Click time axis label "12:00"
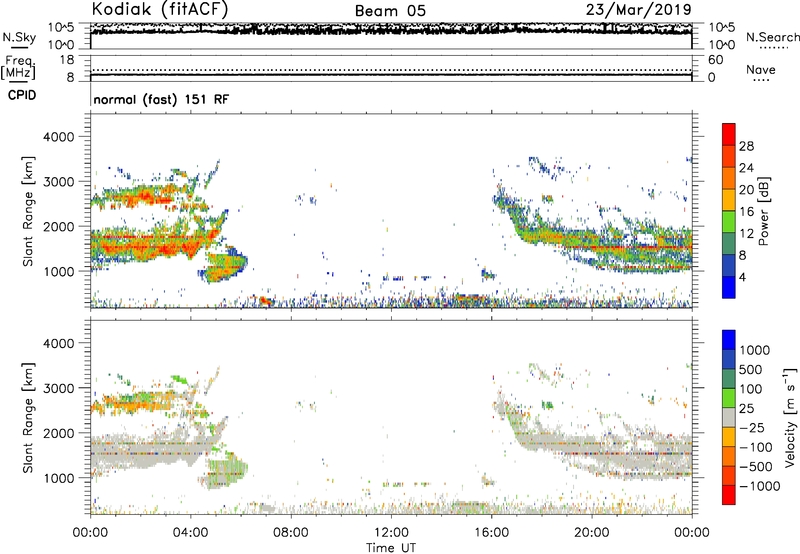Viewport: 800px width, 554px height. click(x=391, y=533)
